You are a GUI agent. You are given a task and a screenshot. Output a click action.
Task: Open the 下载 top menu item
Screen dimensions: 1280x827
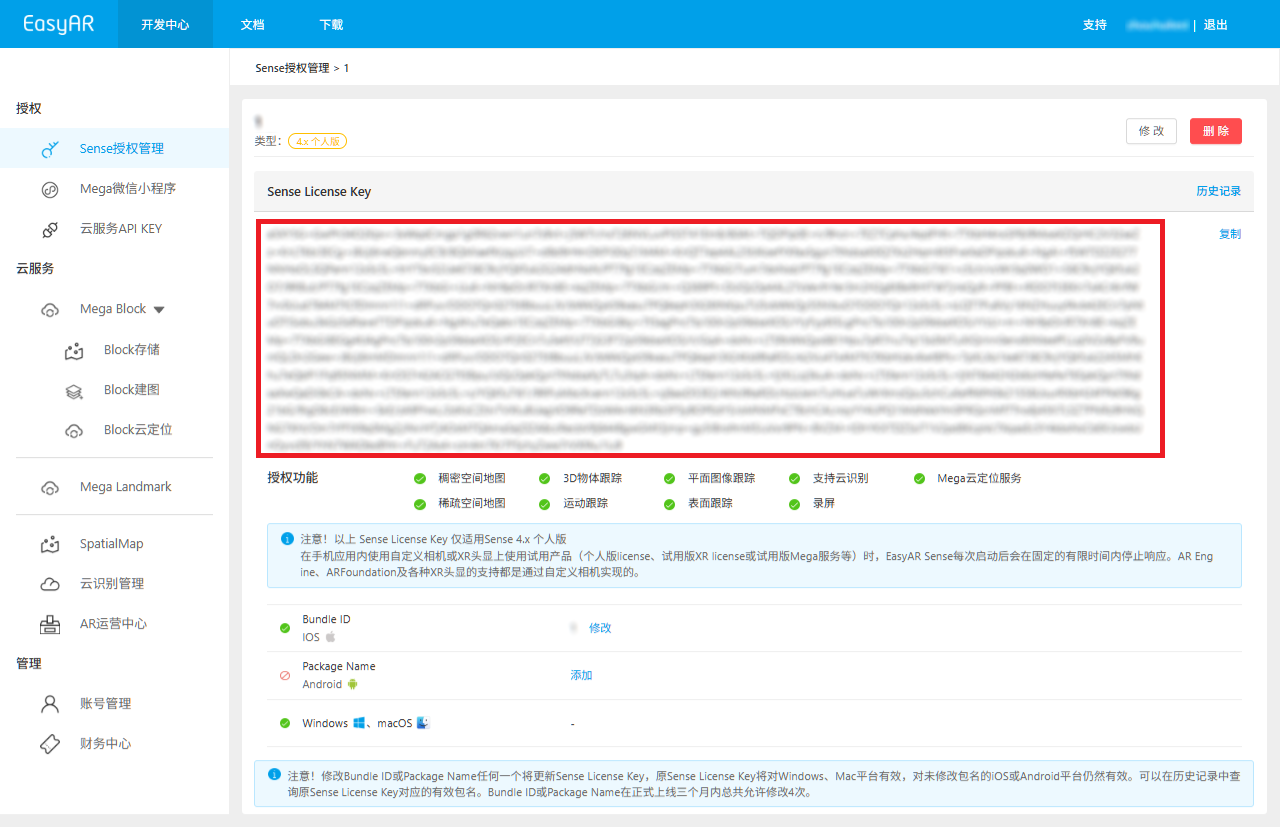click(331, 24)
